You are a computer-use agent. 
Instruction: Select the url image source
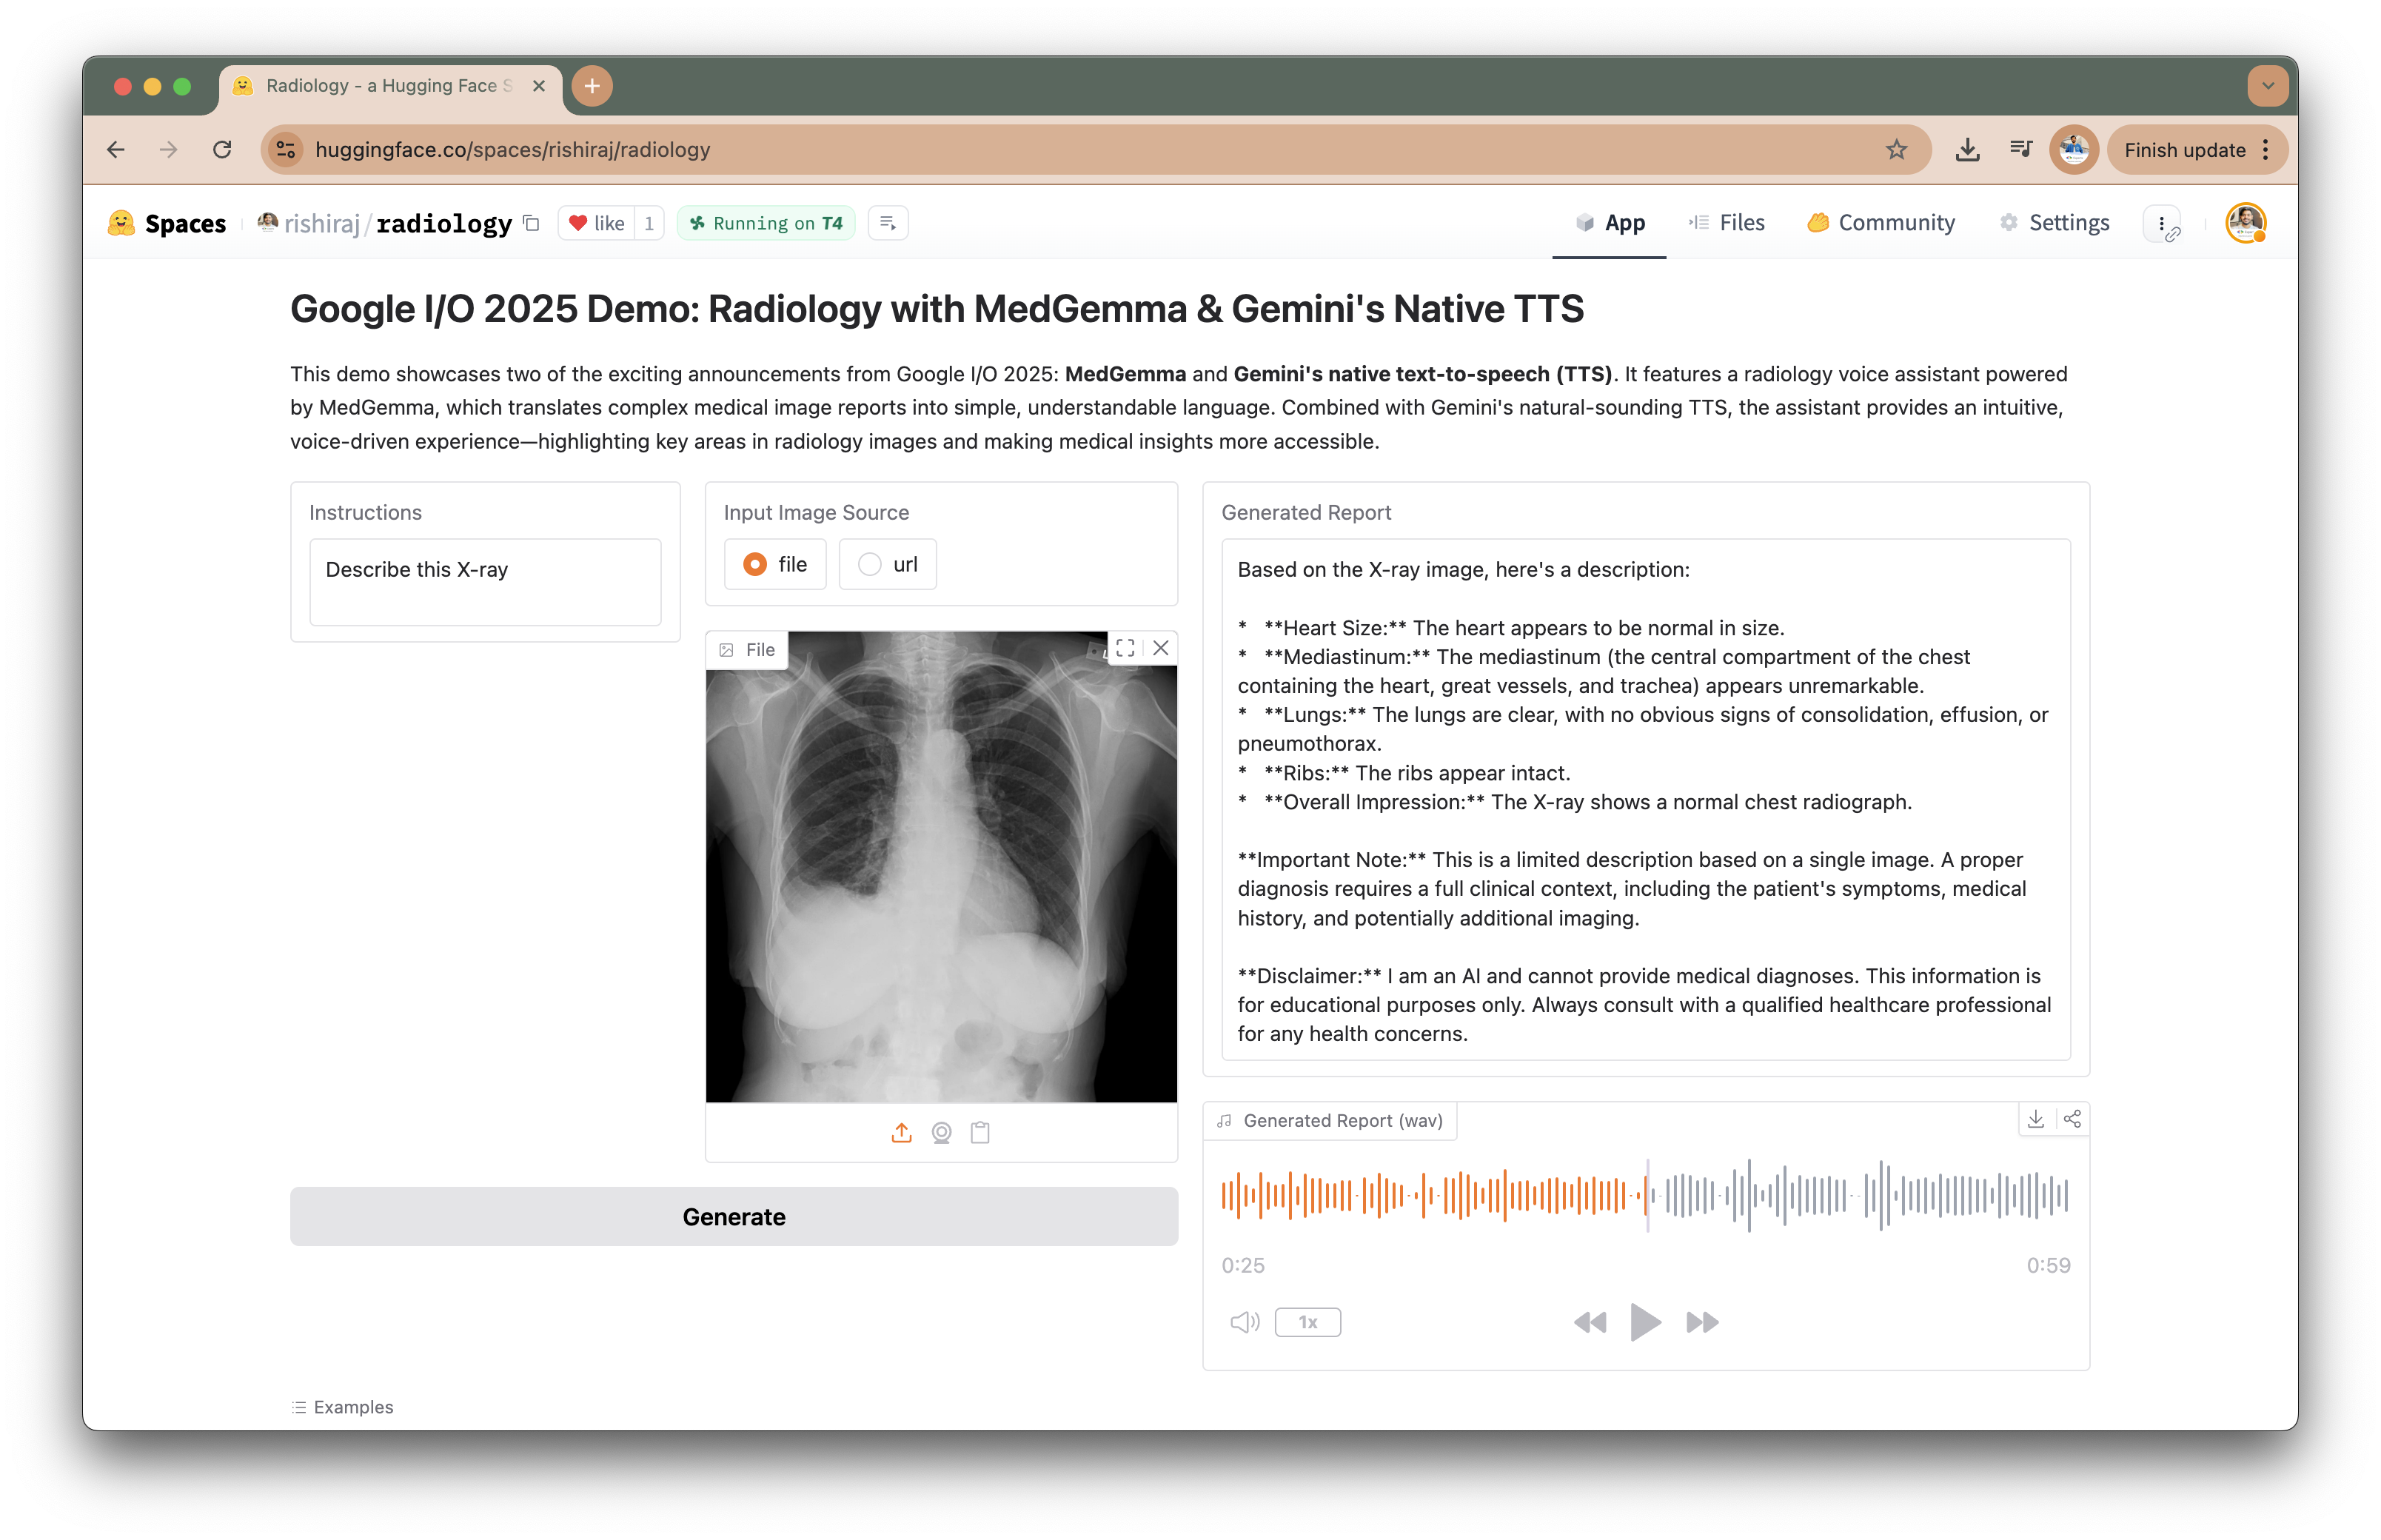tap(887, 565)
